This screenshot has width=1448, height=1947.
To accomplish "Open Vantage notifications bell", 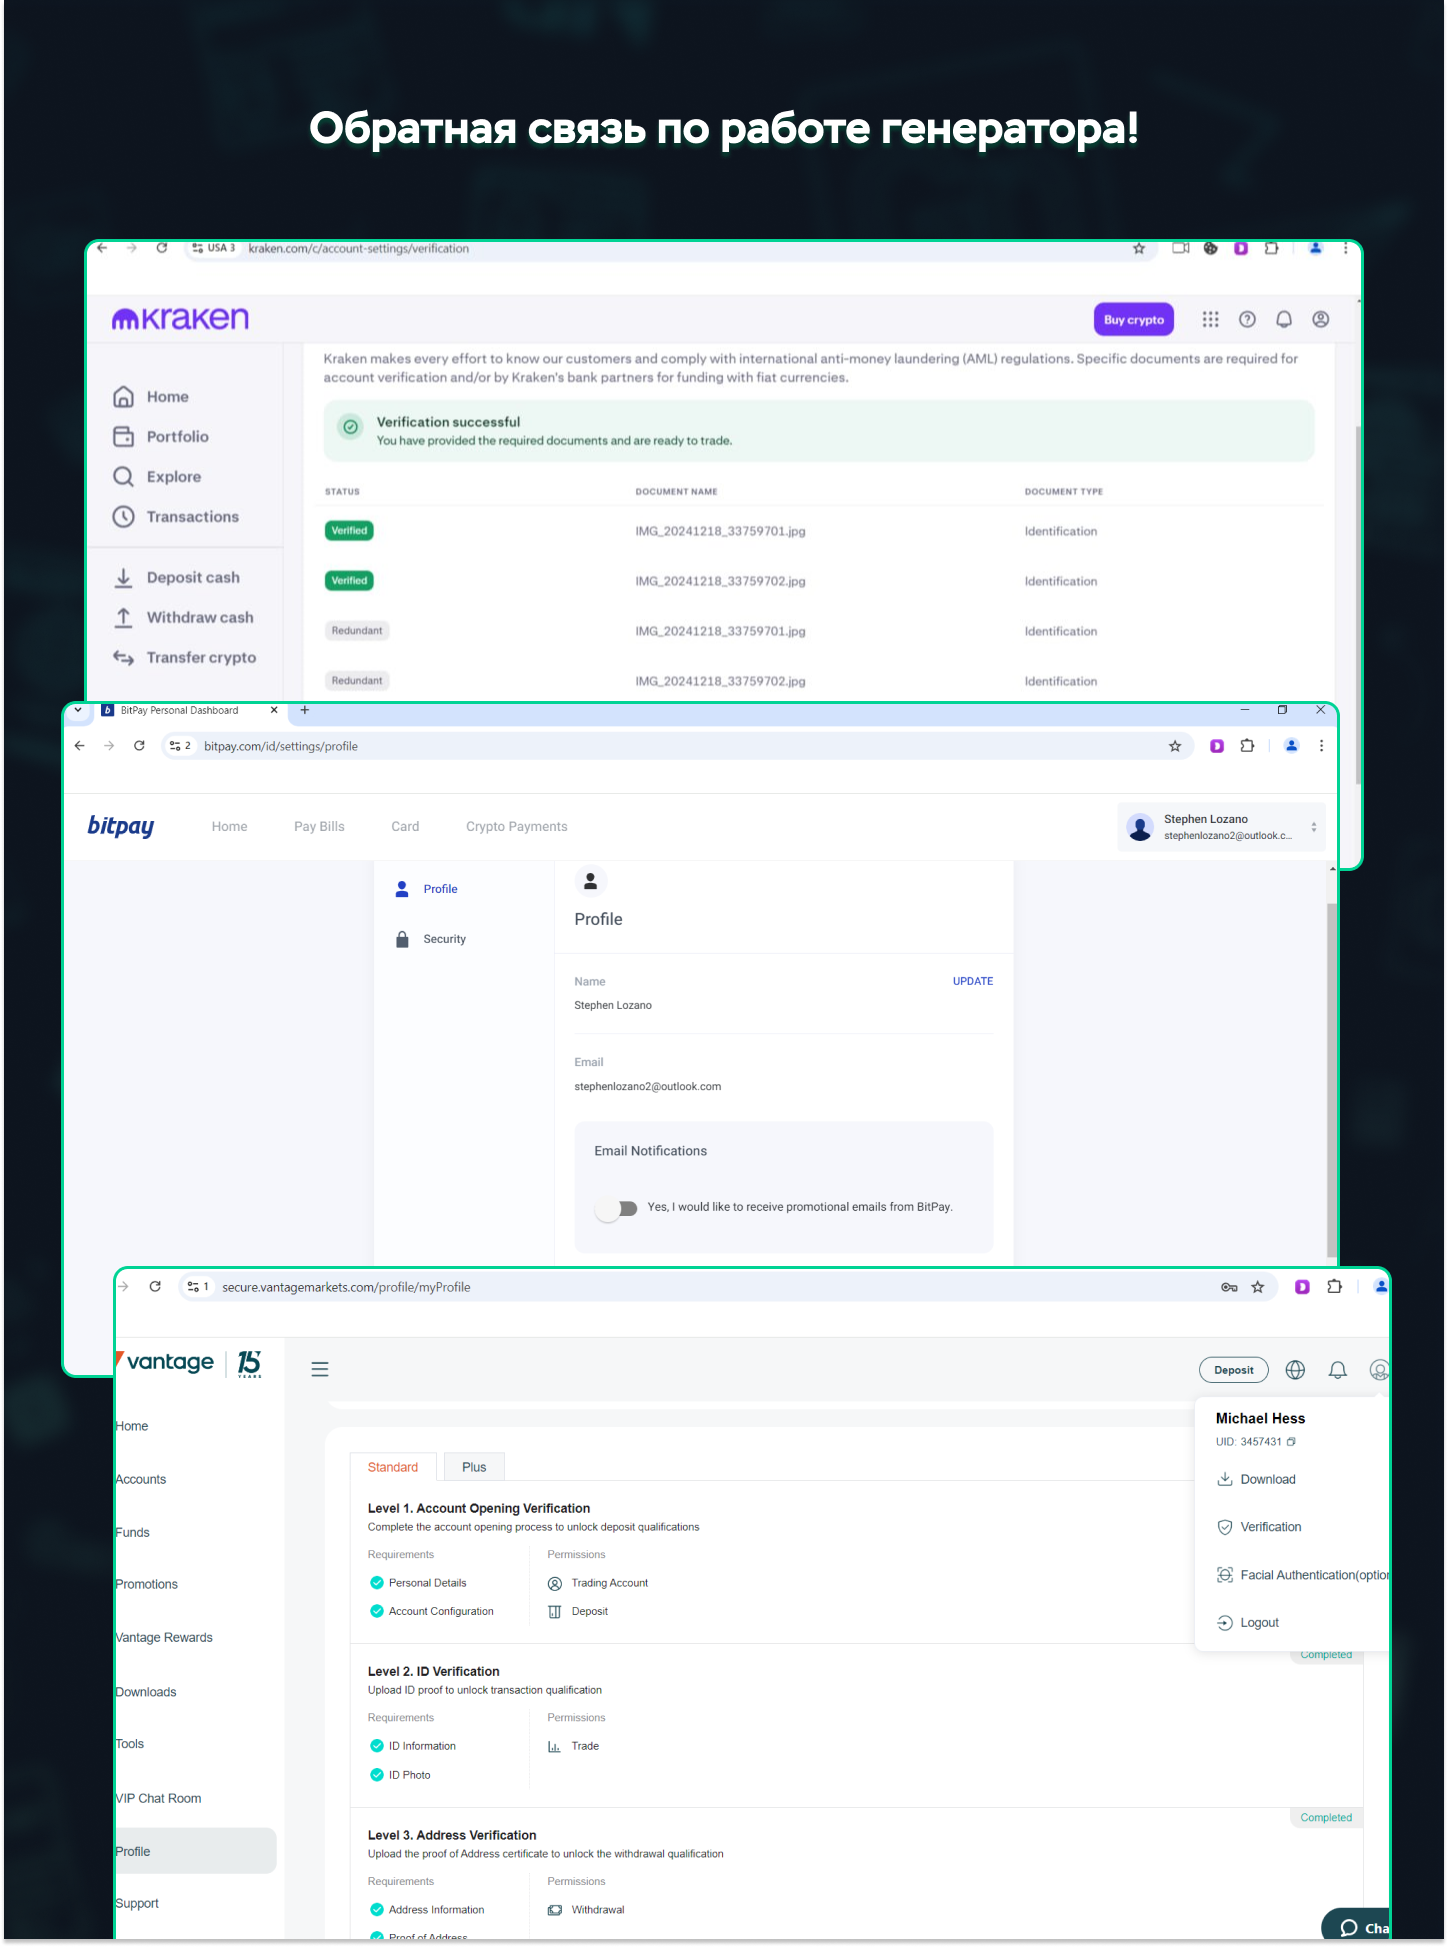I will pos(1338,1371).
